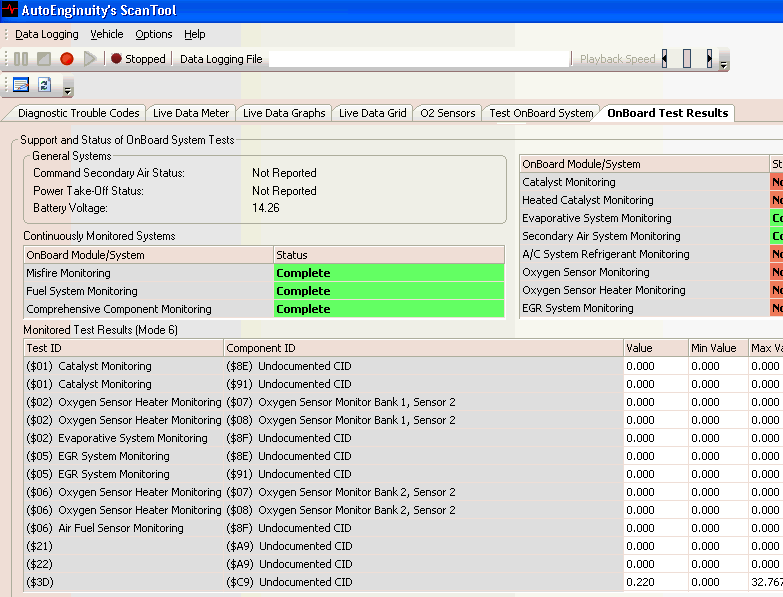Click the Component ID column header
This screenshot has height=597, width=783.
coord(422,348)
